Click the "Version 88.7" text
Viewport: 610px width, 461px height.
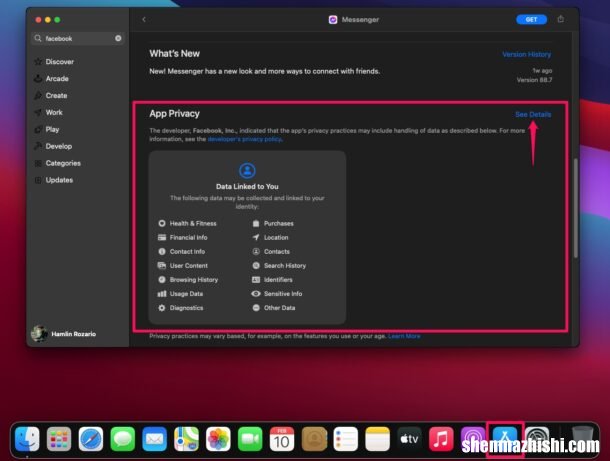tap(534, 80)
